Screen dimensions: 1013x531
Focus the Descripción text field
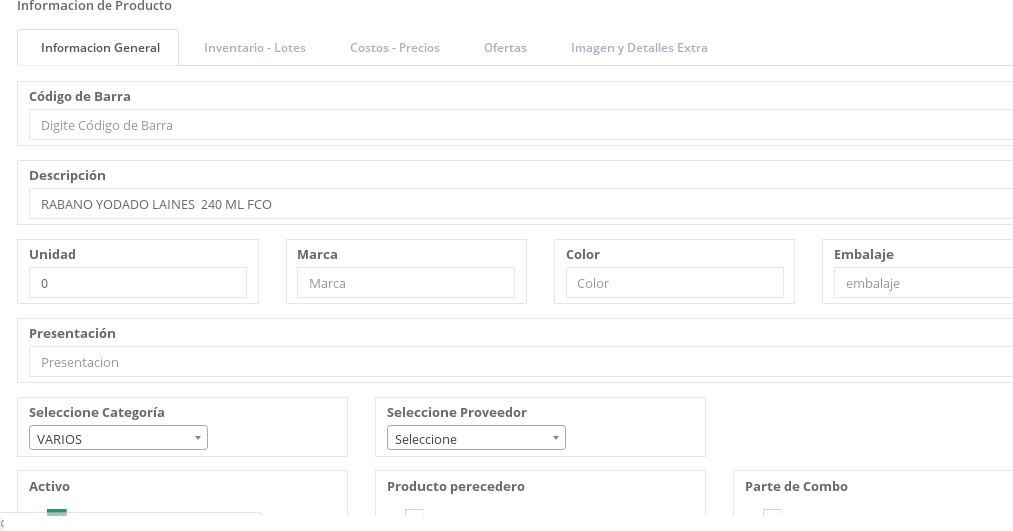[x=520, y=204]
